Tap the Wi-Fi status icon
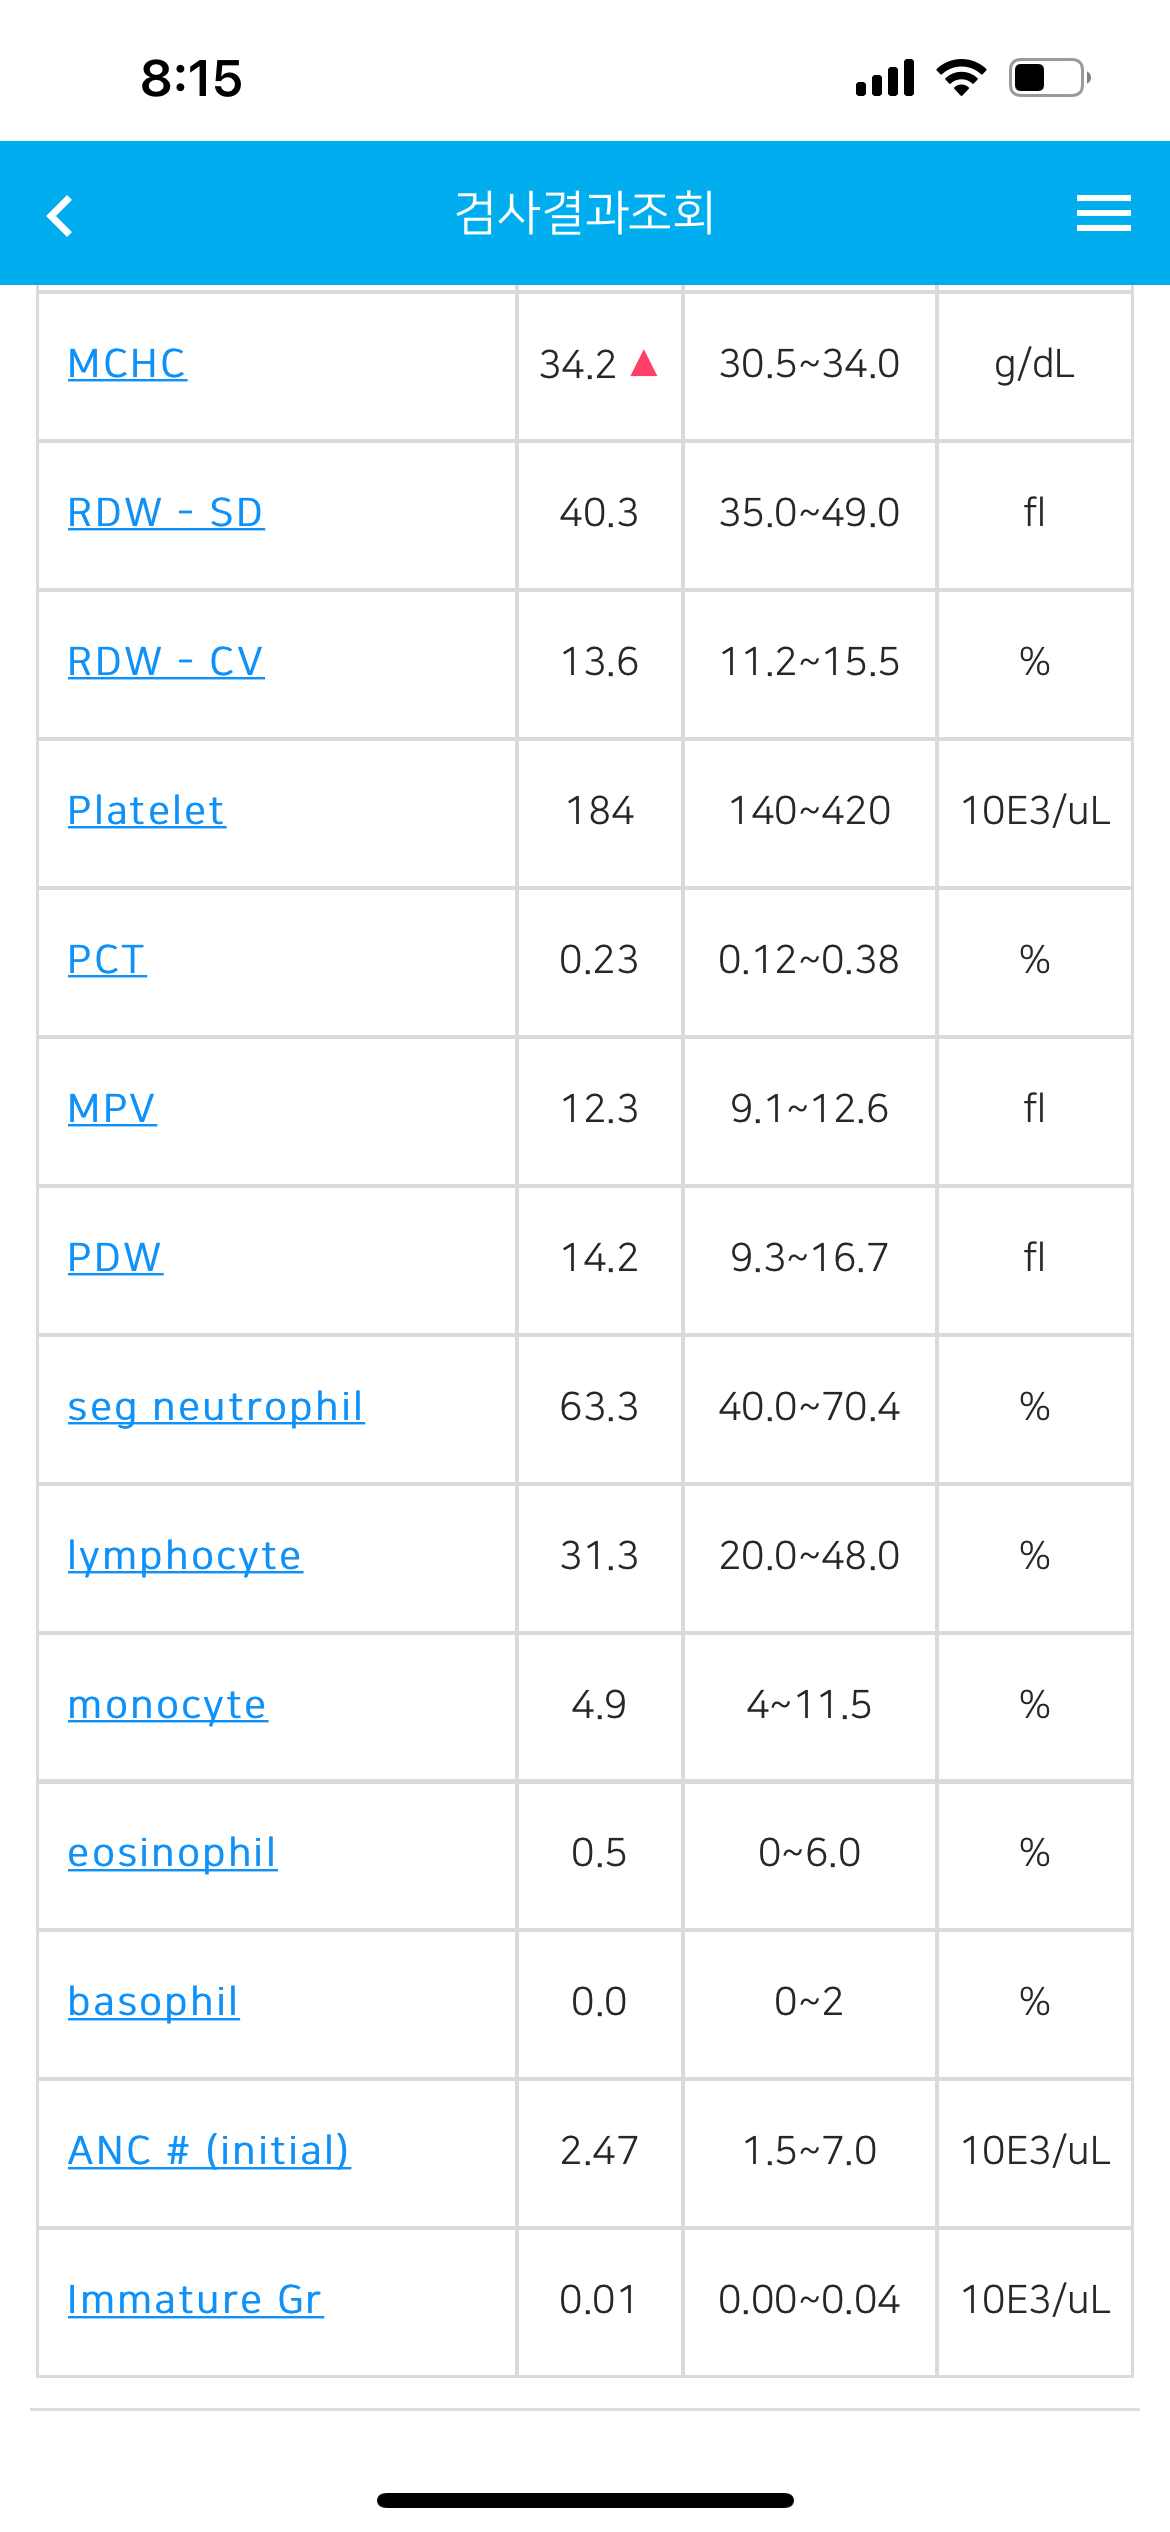The width and height of the screenshot is (1170, 2532). [x=961, y=77]
